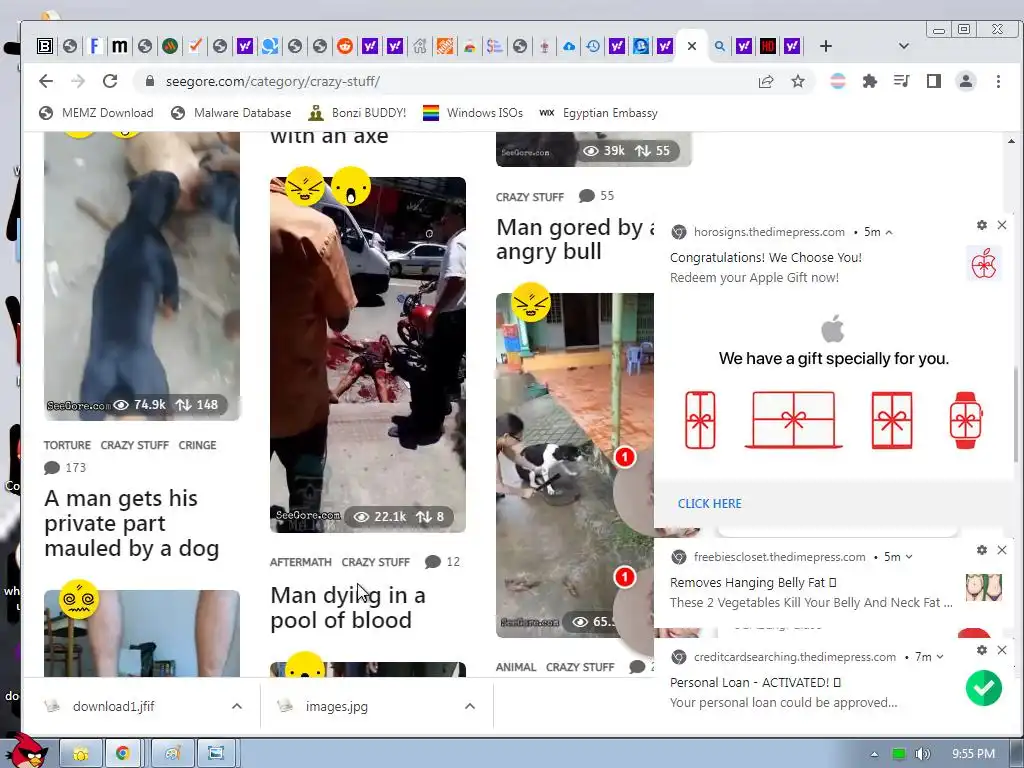Reload the current page
Viewport: 1024px width, 768px height.
pyautogui.click(x=110, y=81)
